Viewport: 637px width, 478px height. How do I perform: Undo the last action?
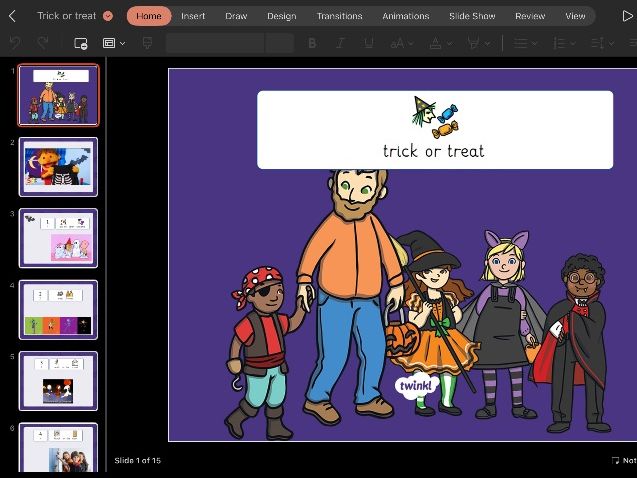click(x=15, y=43)
